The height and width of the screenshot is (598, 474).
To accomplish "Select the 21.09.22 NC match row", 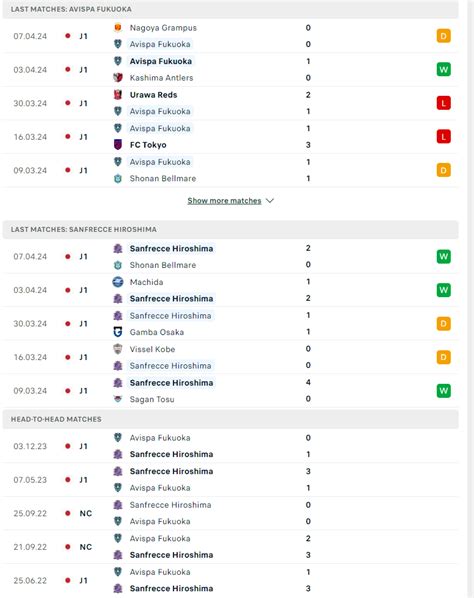I will (x=230, y=547).
